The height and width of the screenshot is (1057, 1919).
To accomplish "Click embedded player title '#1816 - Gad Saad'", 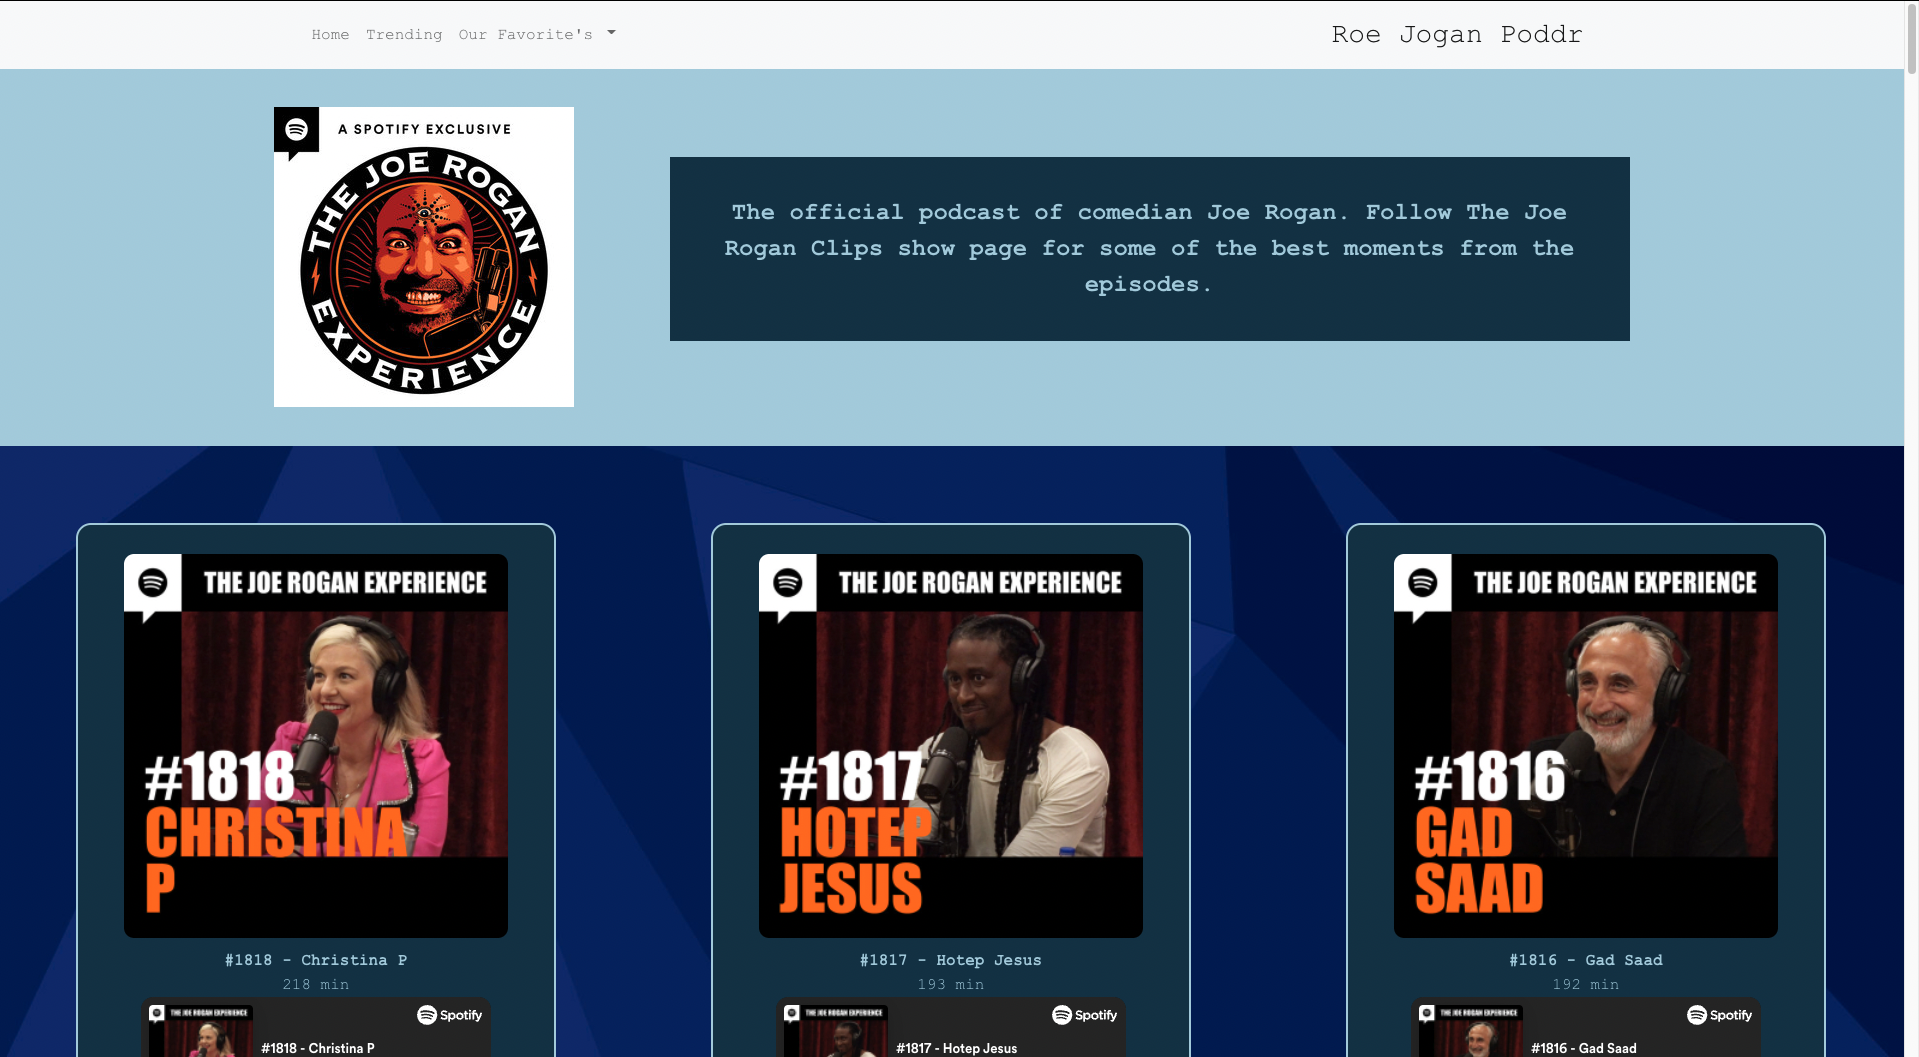I will pos(1584,1048).
